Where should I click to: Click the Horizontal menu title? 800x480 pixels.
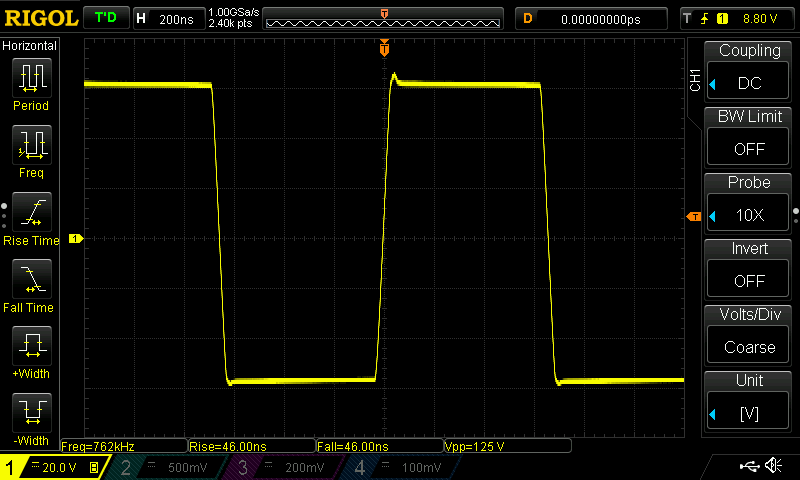point(30,46)
